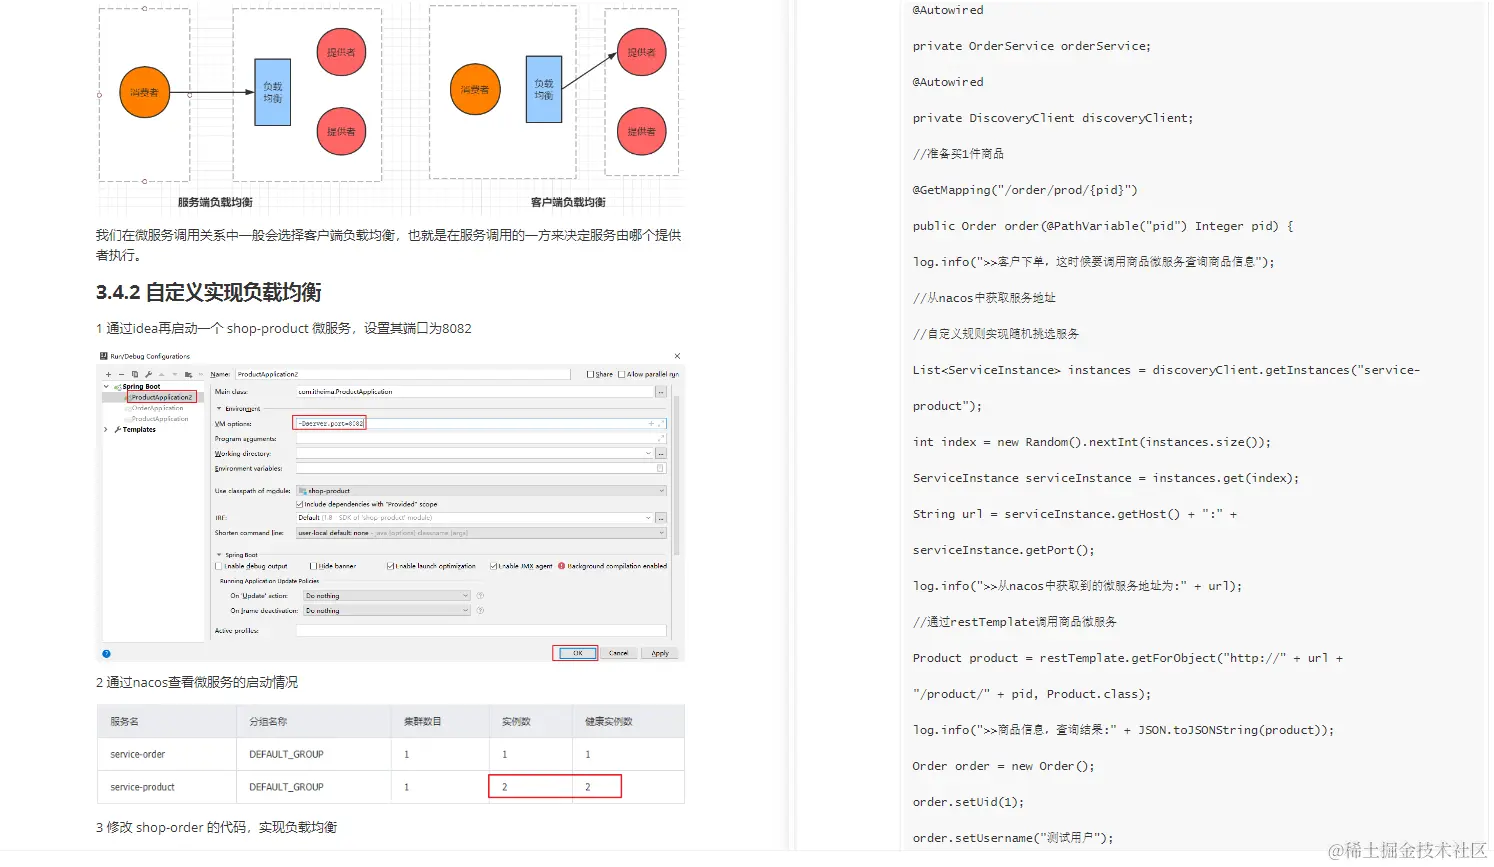
Task: Click the help question mark icon bottom left
Action: click(106, 654)
